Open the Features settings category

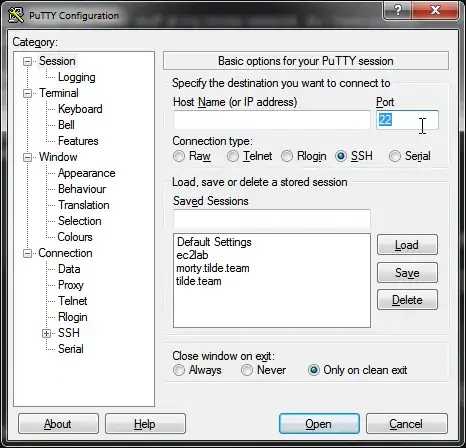[x=78, y=141]
